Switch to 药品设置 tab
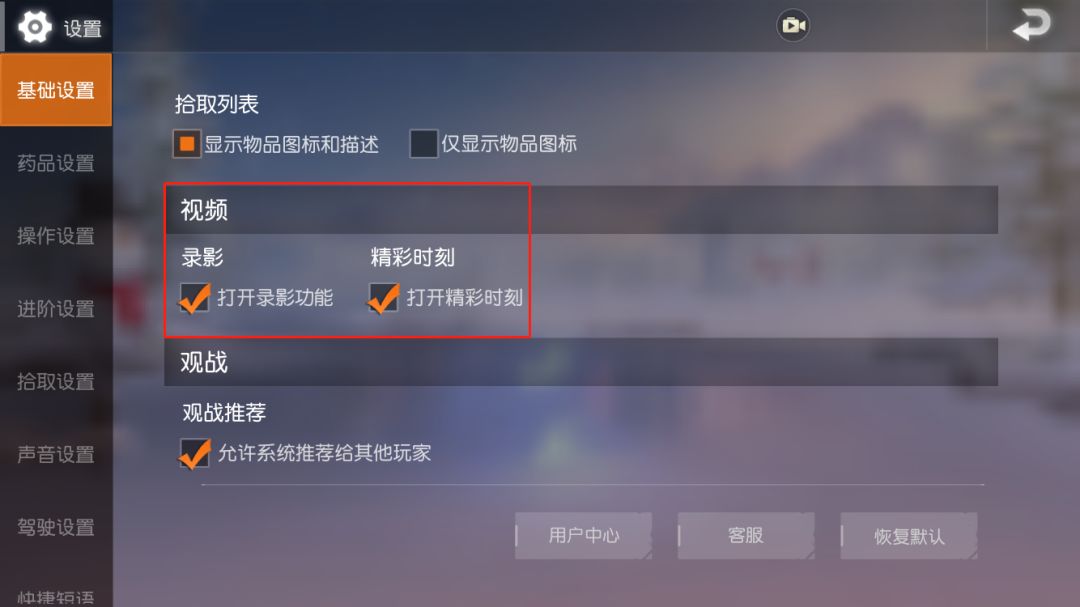The height and width of the screenshot is (607, 1080). tap(56, 163)
